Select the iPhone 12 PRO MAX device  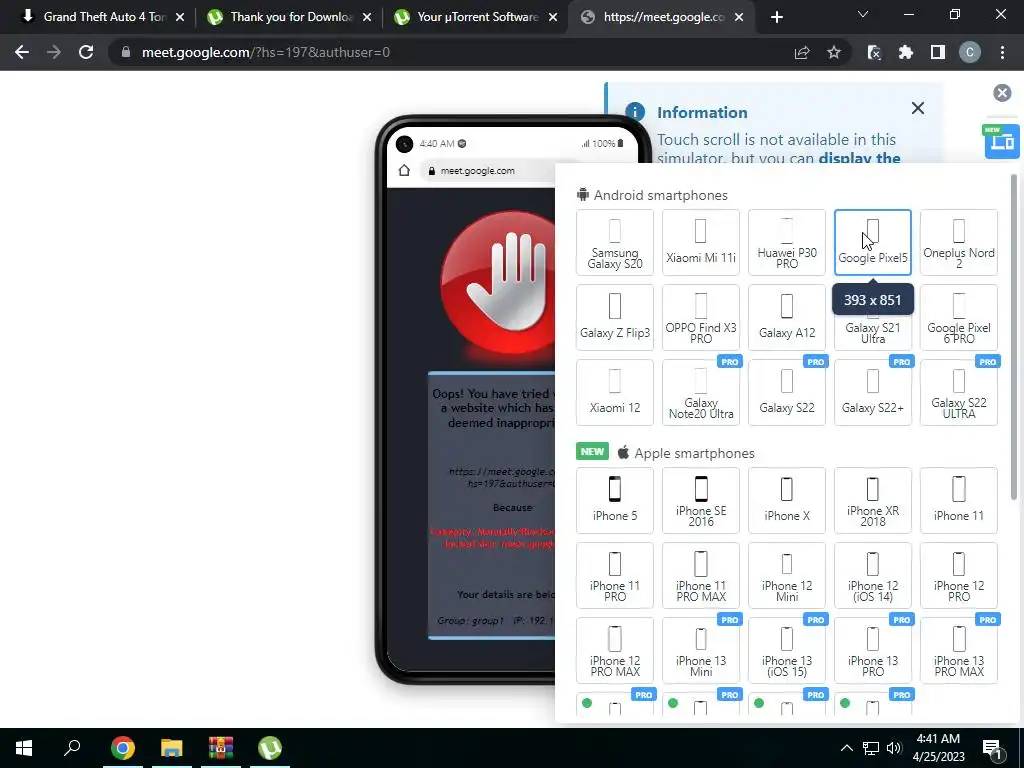point(615,650)
